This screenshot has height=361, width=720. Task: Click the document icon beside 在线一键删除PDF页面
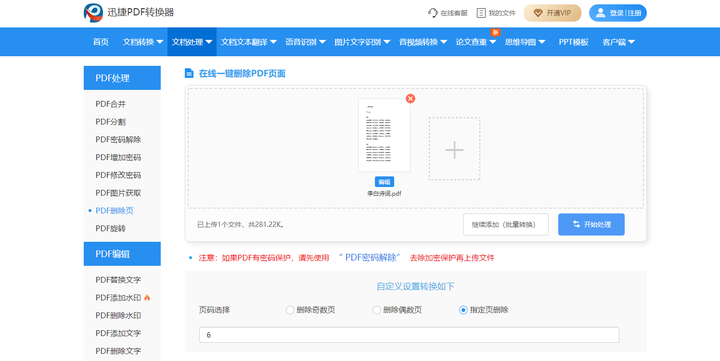(x=189, y=73)
